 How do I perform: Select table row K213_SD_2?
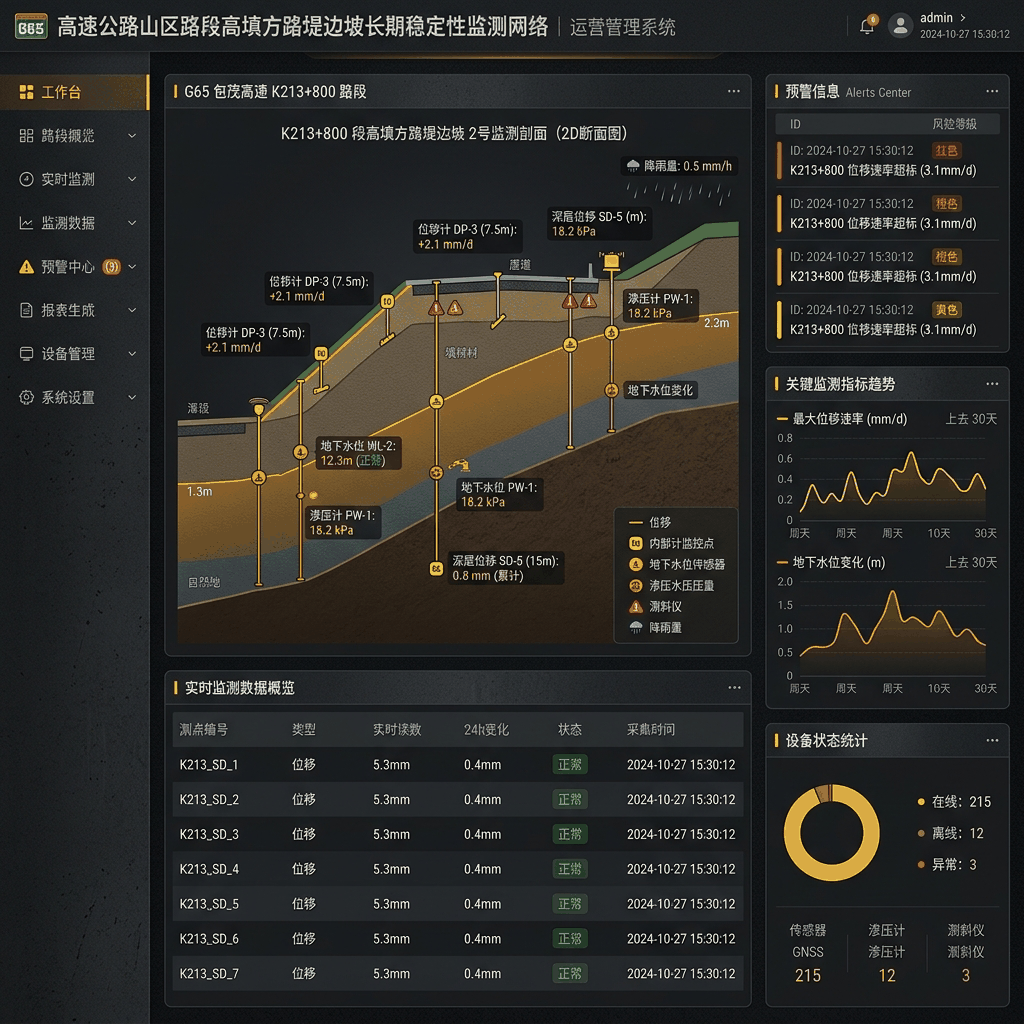(458, 799)
